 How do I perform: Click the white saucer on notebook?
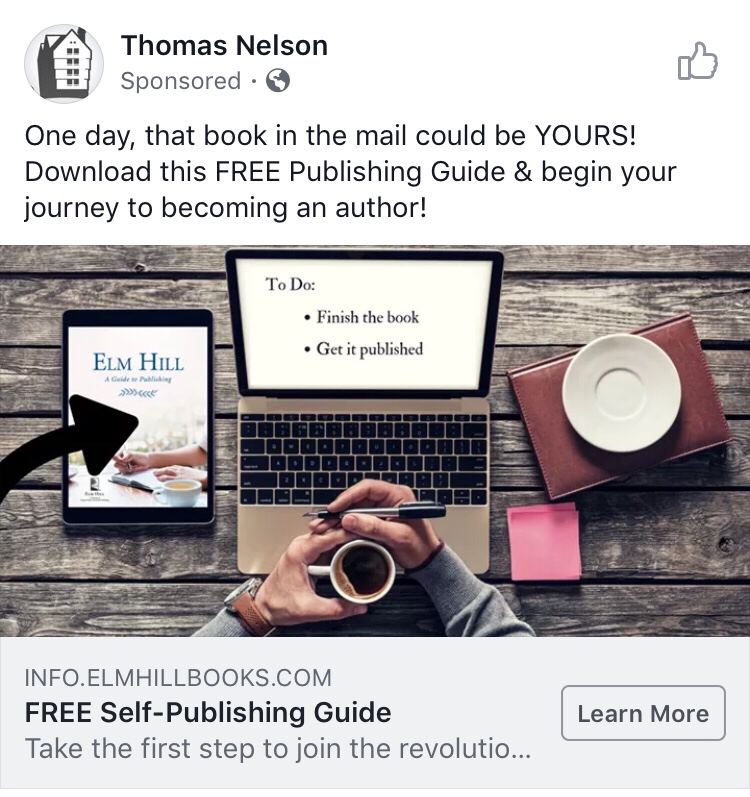tap(621, 393)
